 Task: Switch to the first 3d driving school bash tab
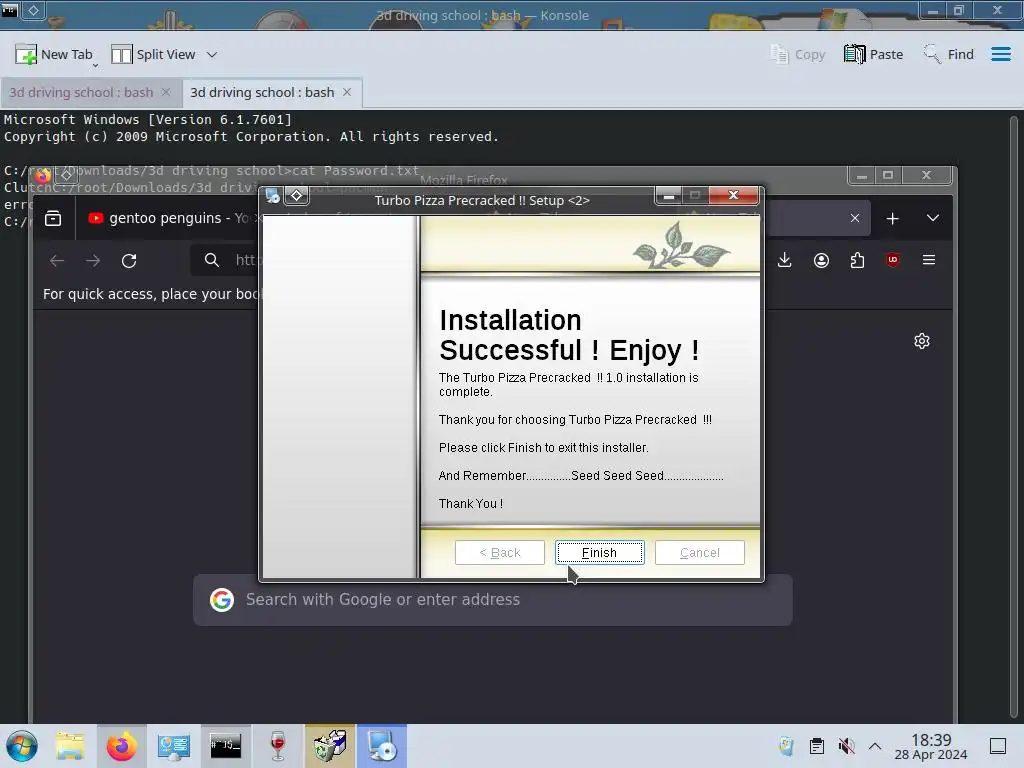click(x=81, y=93)
